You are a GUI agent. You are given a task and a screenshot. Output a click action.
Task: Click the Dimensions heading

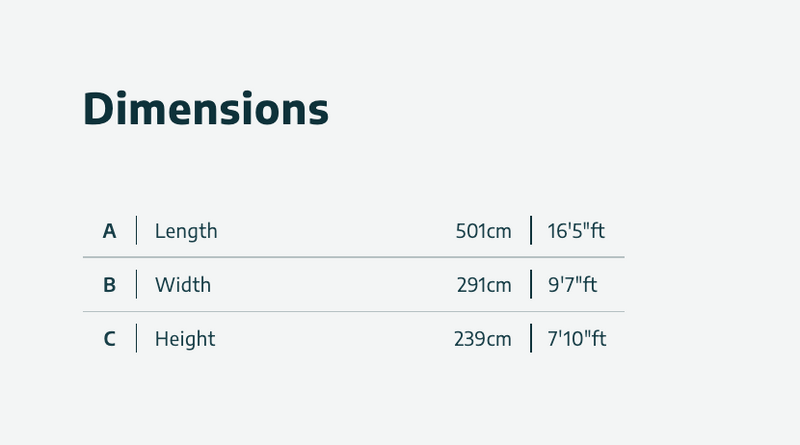coord(205,109)
